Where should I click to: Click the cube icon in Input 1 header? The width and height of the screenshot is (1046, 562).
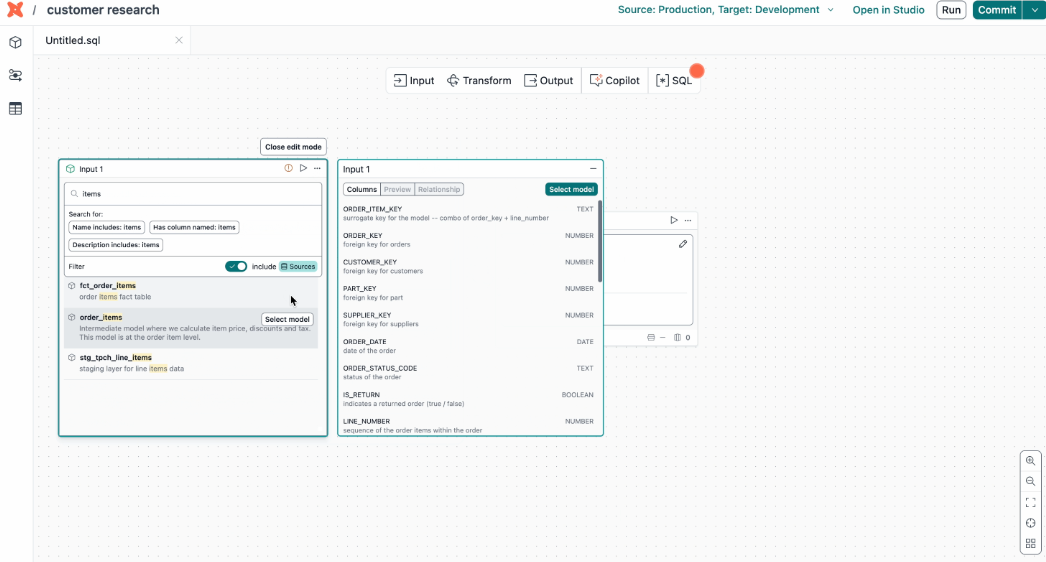click(x=70, y=170)
